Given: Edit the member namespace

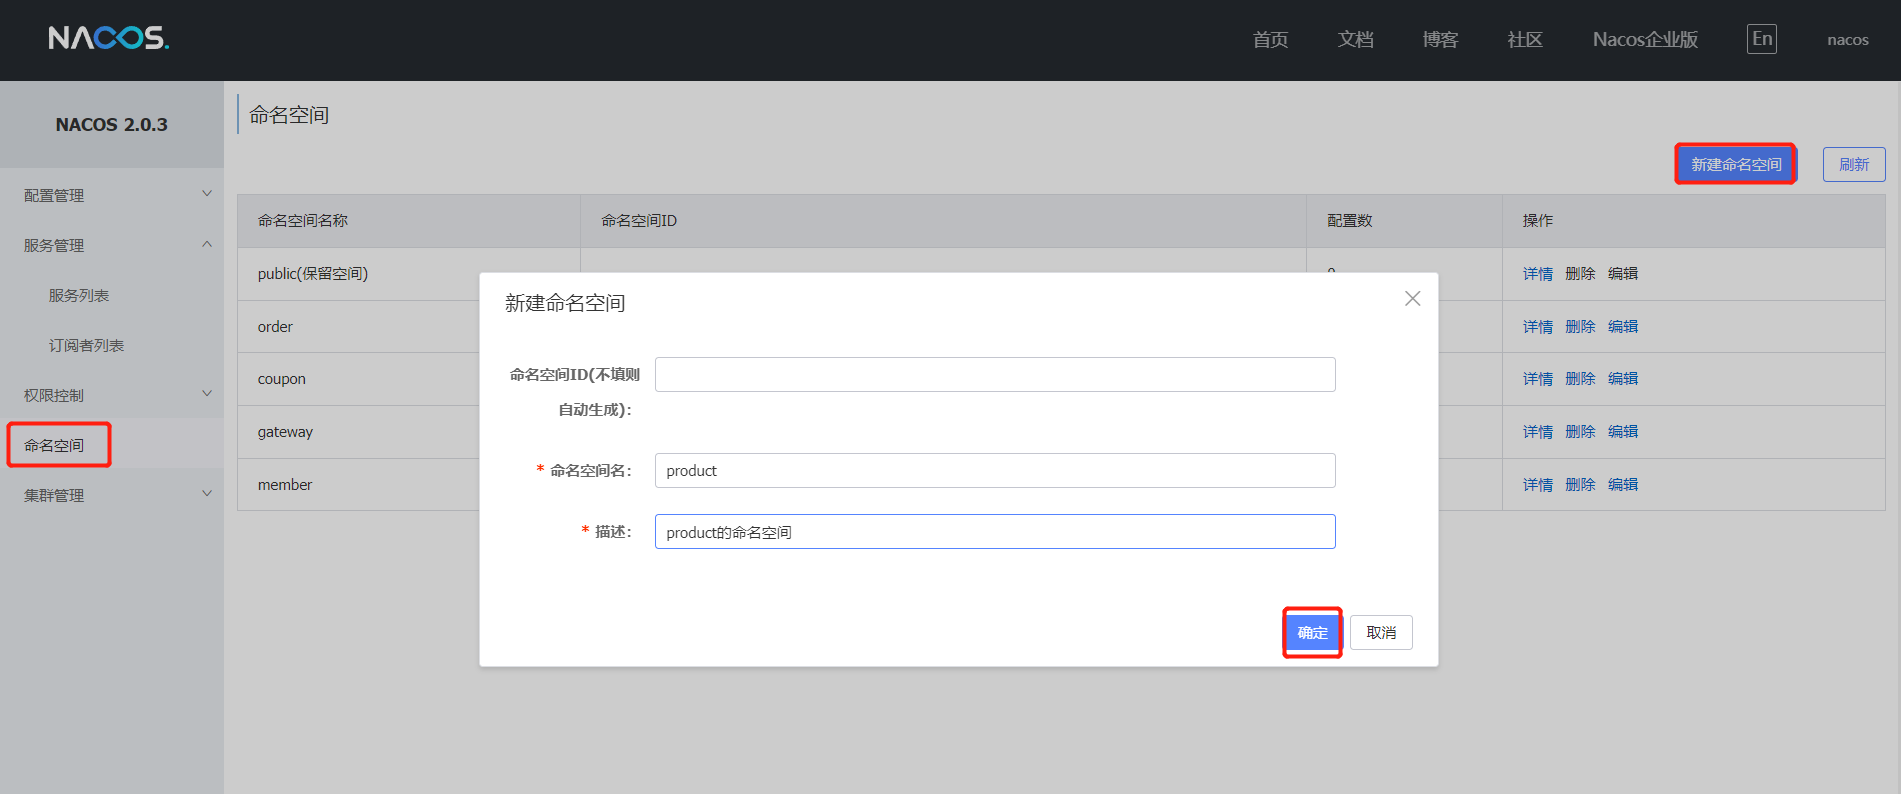Looking at the screenshot, I should [1623, 484].
